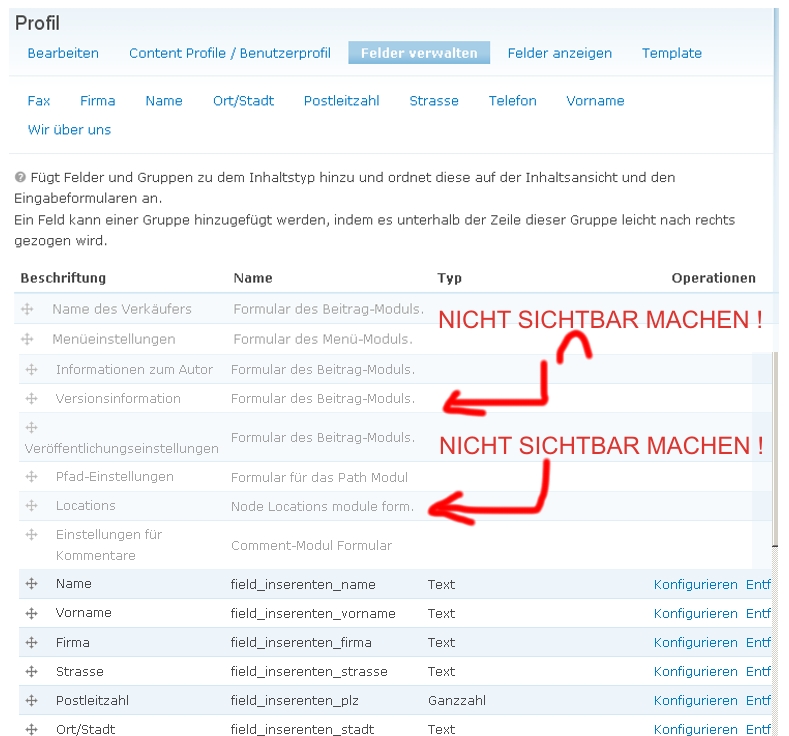The width and height of the screenshot is (789, 736).
Task: Click drag handle beside Locations row
Action: coord(31,506)
